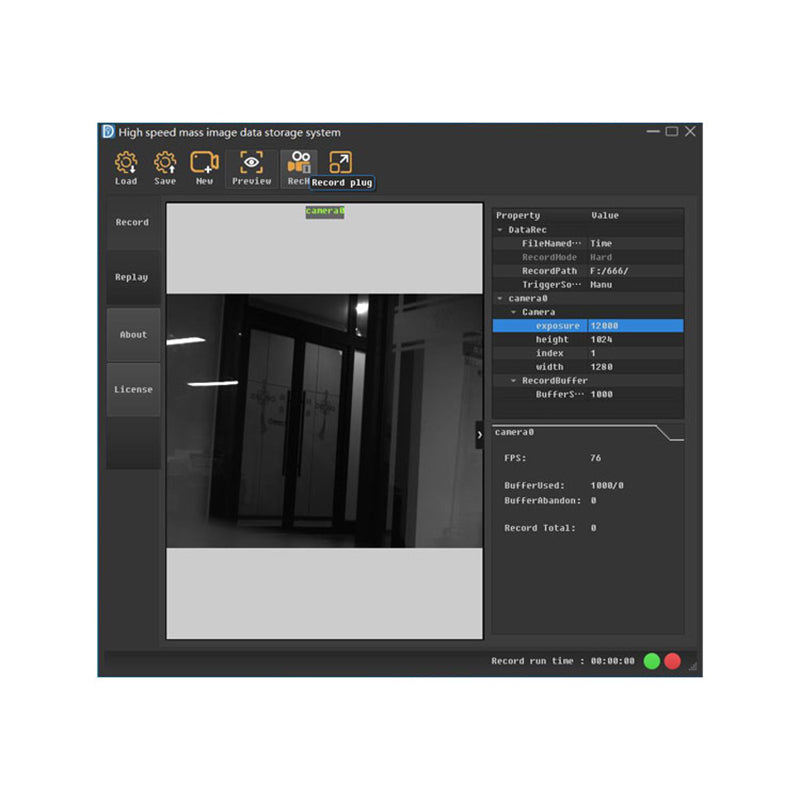Image resolution: width=800 pixels, height=800 pixels.
Task: Open the About tab
Action: 133,334
